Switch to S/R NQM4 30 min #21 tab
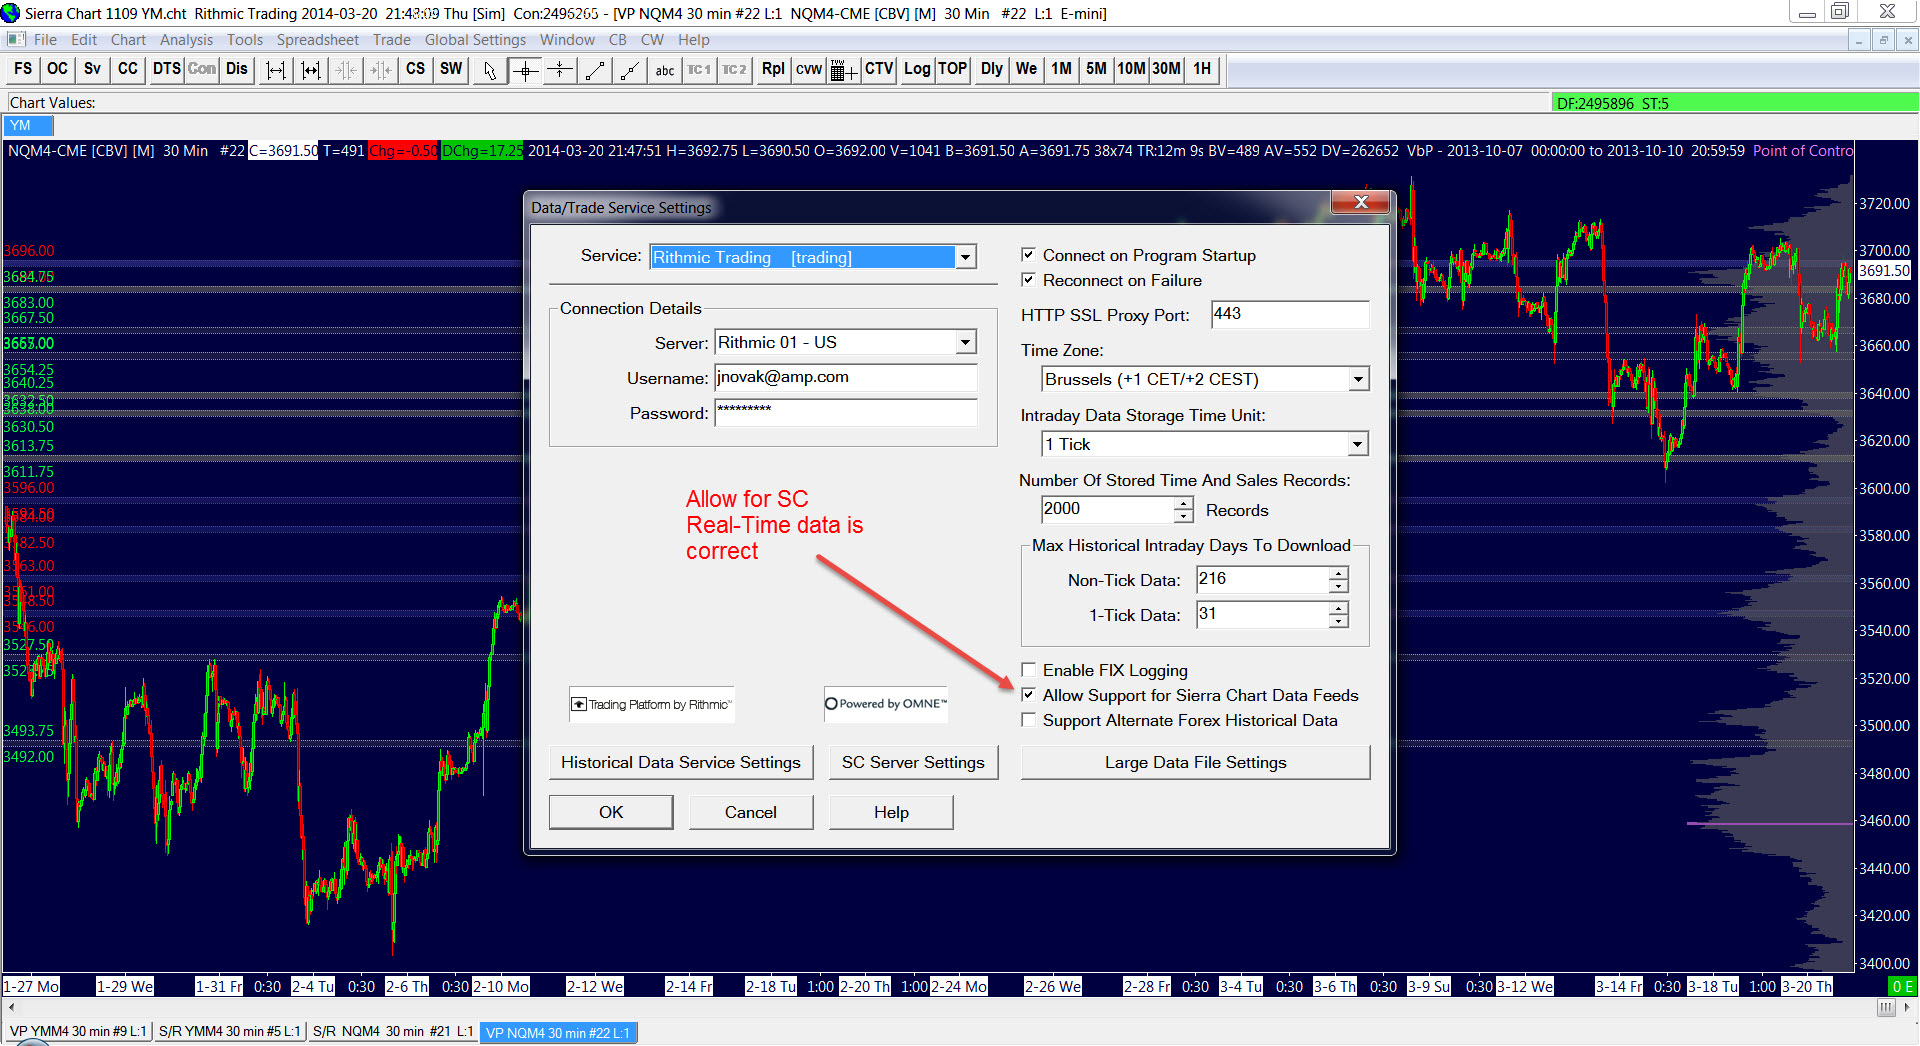 (393, 1032)
